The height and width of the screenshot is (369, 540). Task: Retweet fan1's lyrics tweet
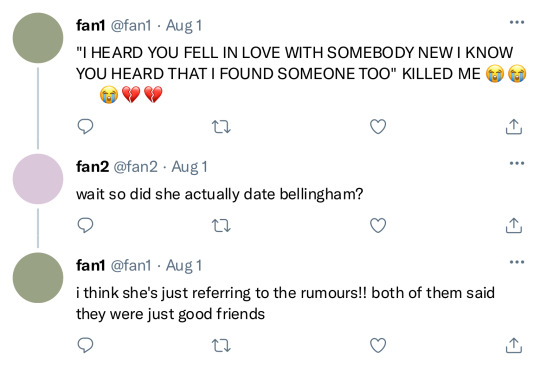(x=221, y=127)
